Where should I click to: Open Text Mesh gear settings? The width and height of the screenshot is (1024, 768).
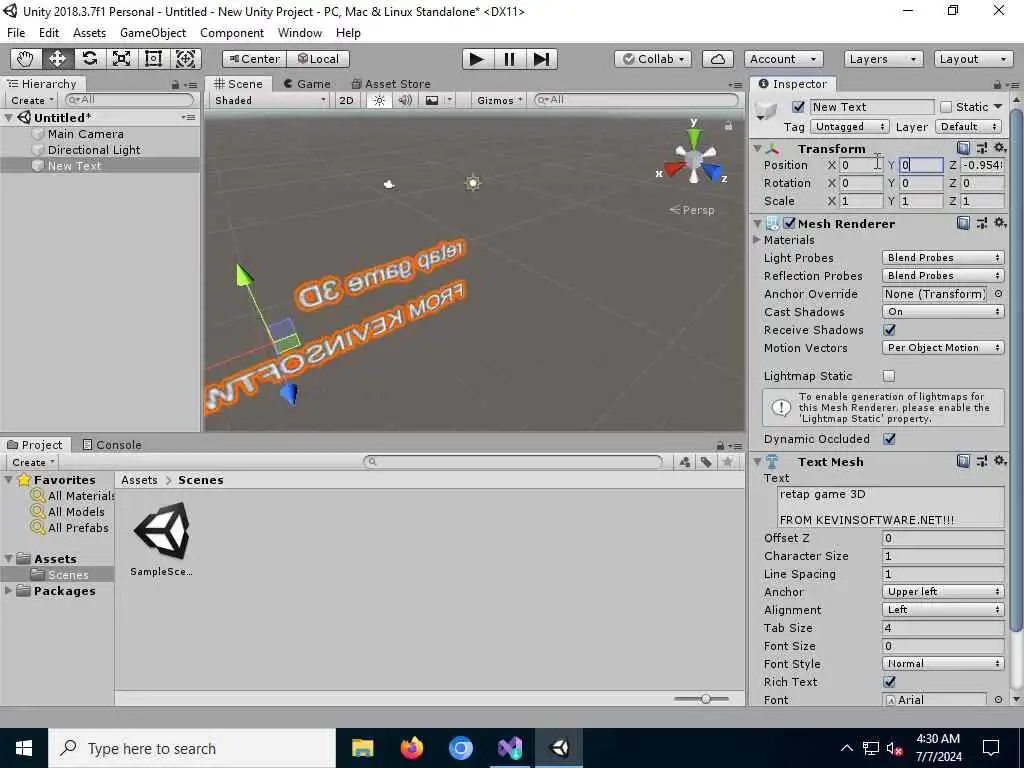tap(1000, 461)
